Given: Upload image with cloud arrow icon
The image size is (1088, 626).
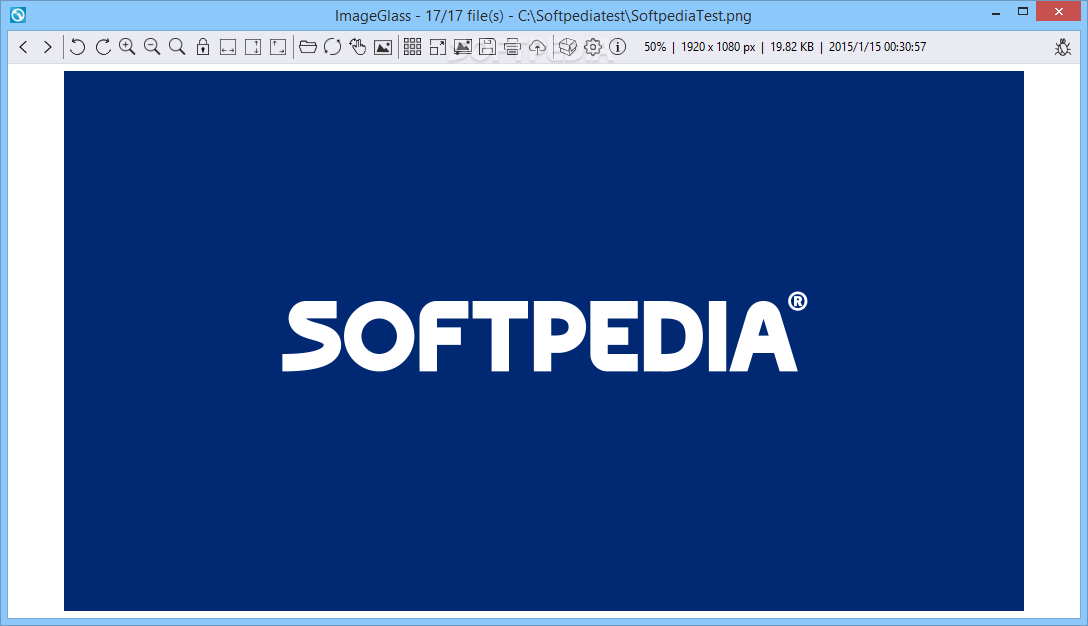Looking at the screenshot, I should click(537, 47).
